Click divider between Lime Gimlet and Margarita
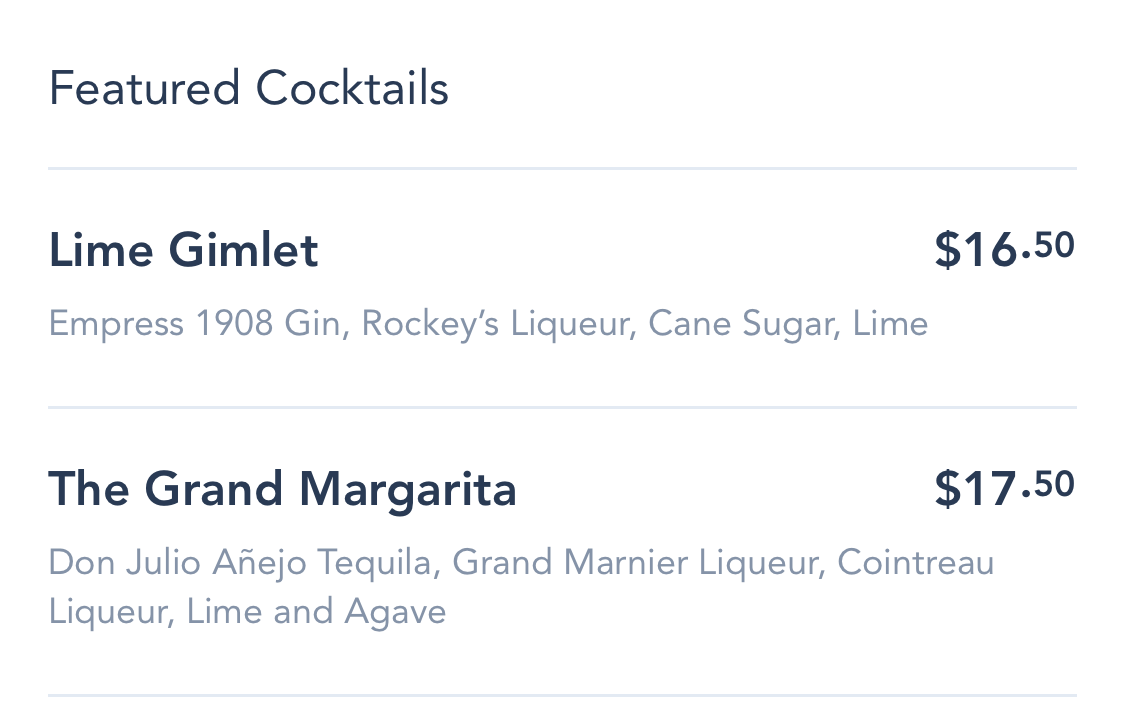The width and height of the screenshot is (1125, 723). (562, 408)
